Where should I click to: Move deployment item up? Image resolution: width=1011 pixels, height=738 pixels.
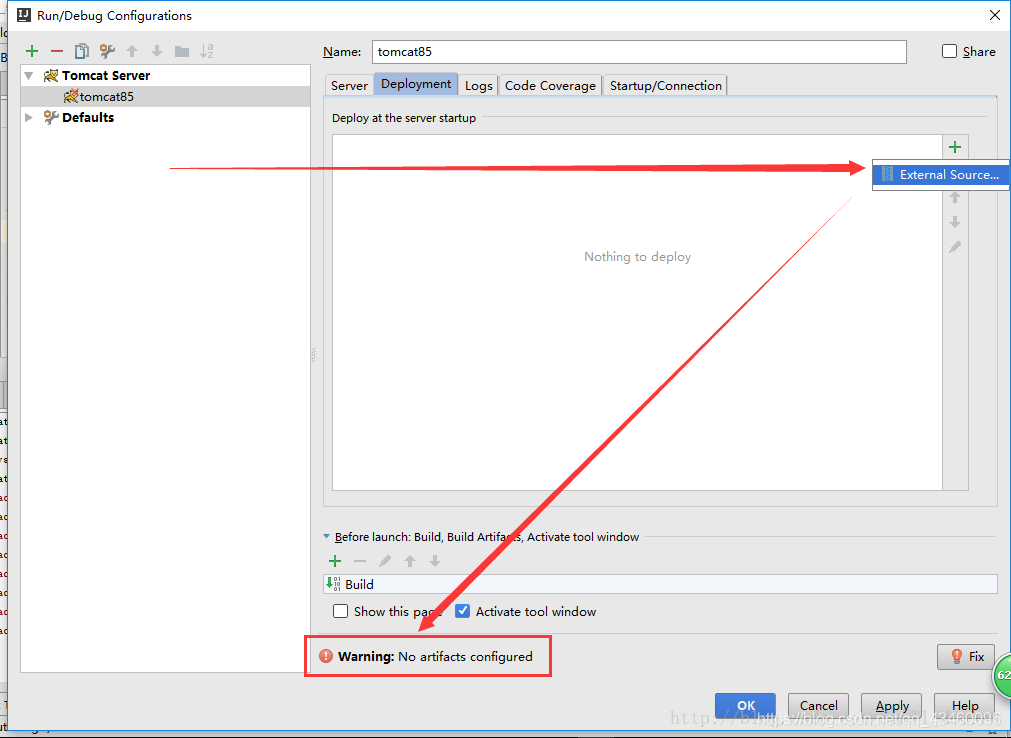click(955, 198)
